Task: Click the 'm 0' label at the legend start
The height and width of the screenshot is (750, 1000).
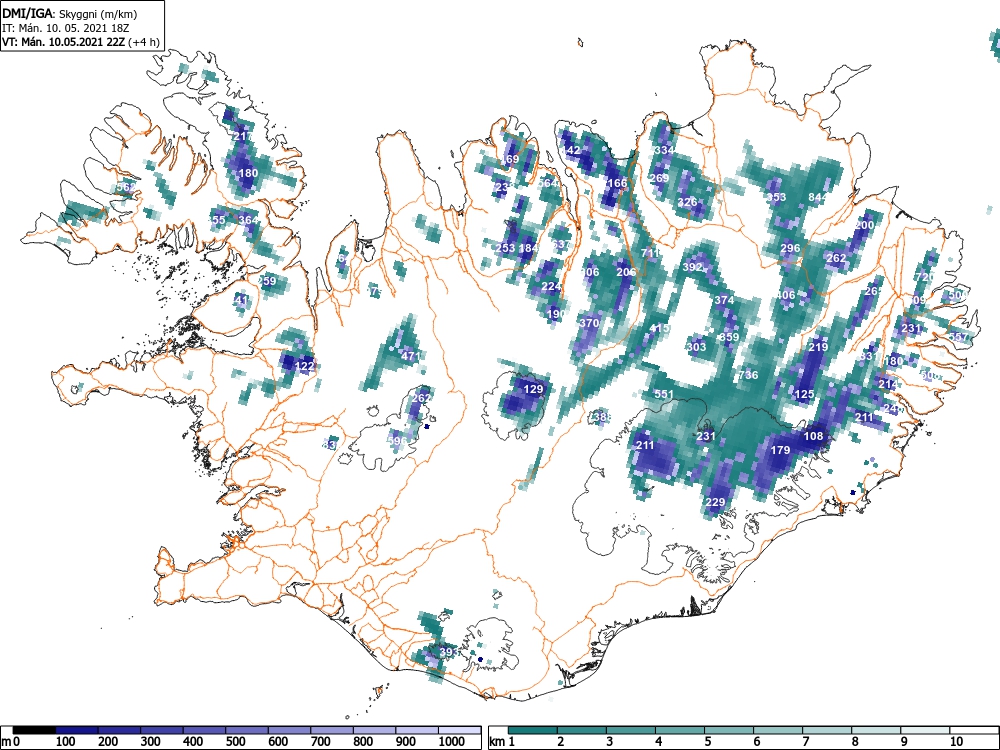Action: (11, 742)
